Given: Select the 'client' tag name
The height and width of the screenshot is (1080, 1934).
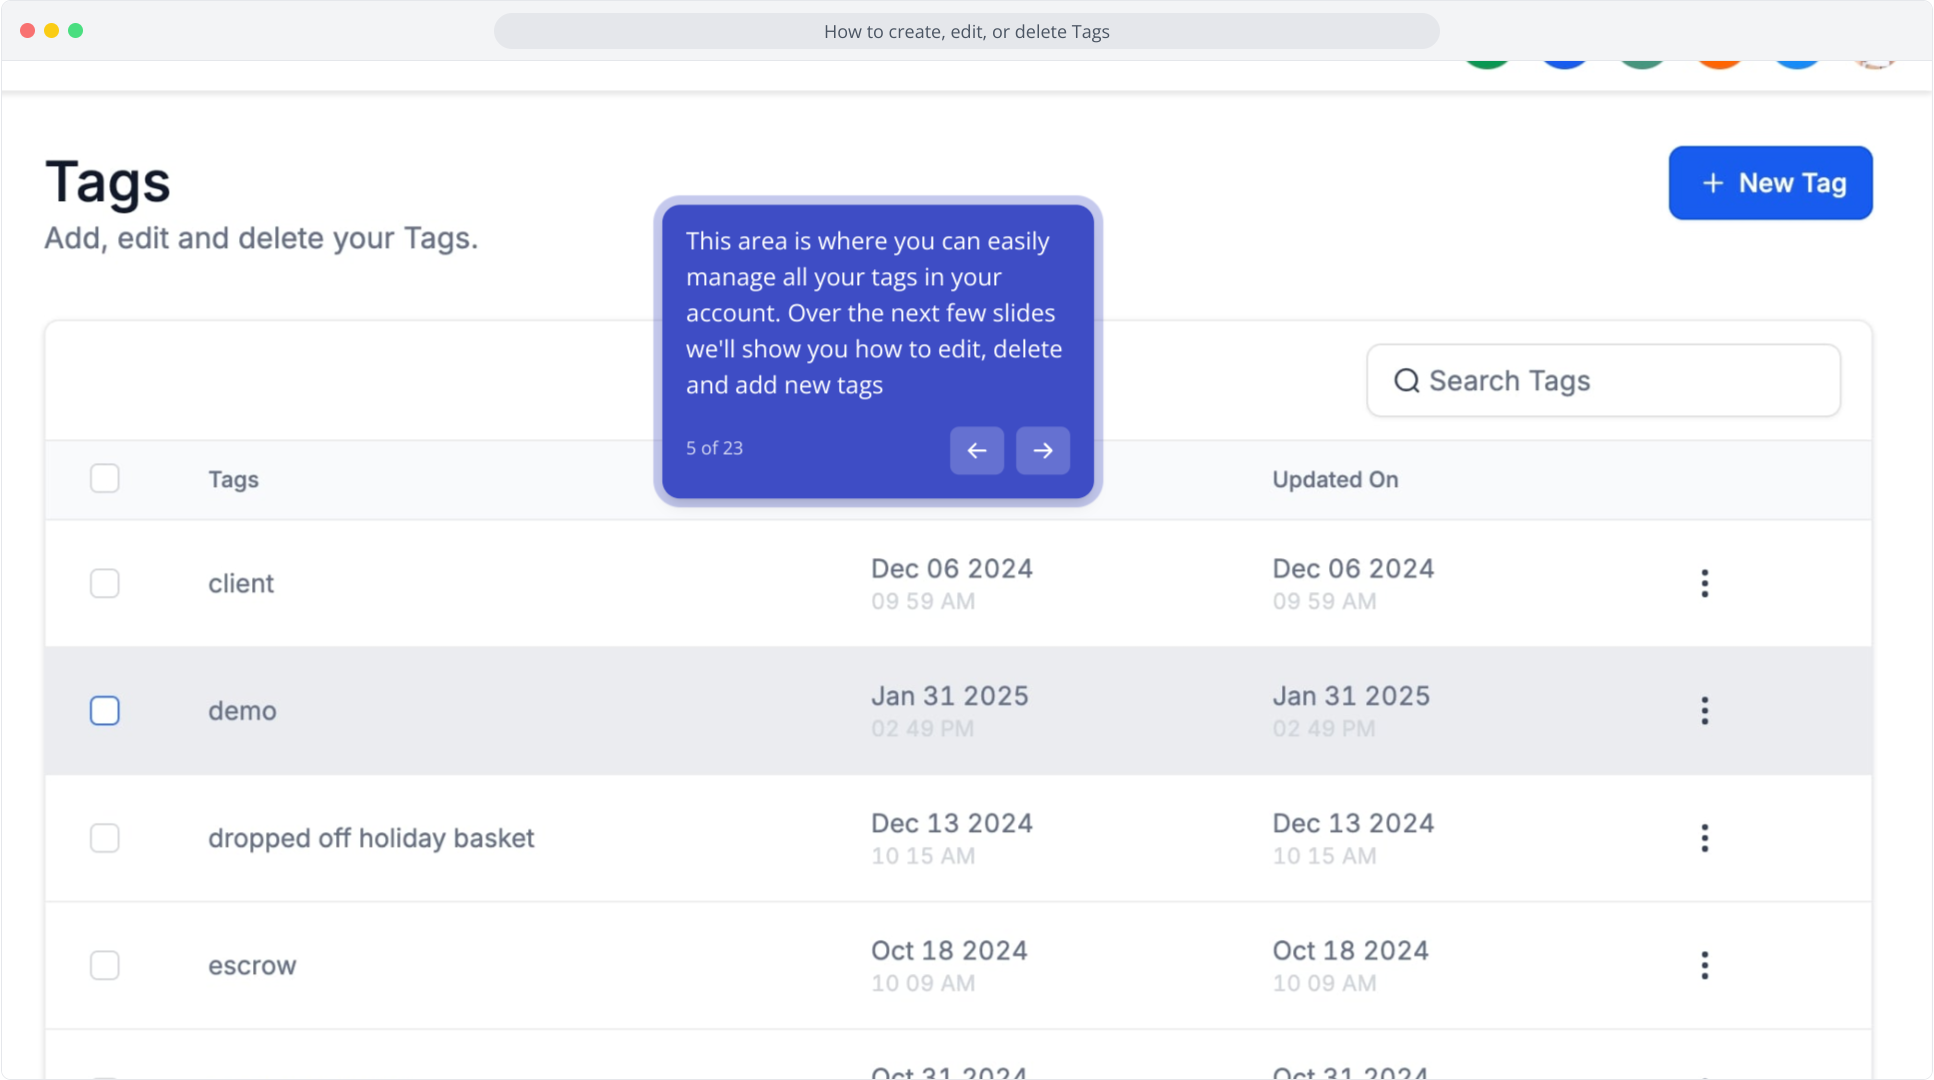Looking at the screenshot, I should (x=241, y=583).
